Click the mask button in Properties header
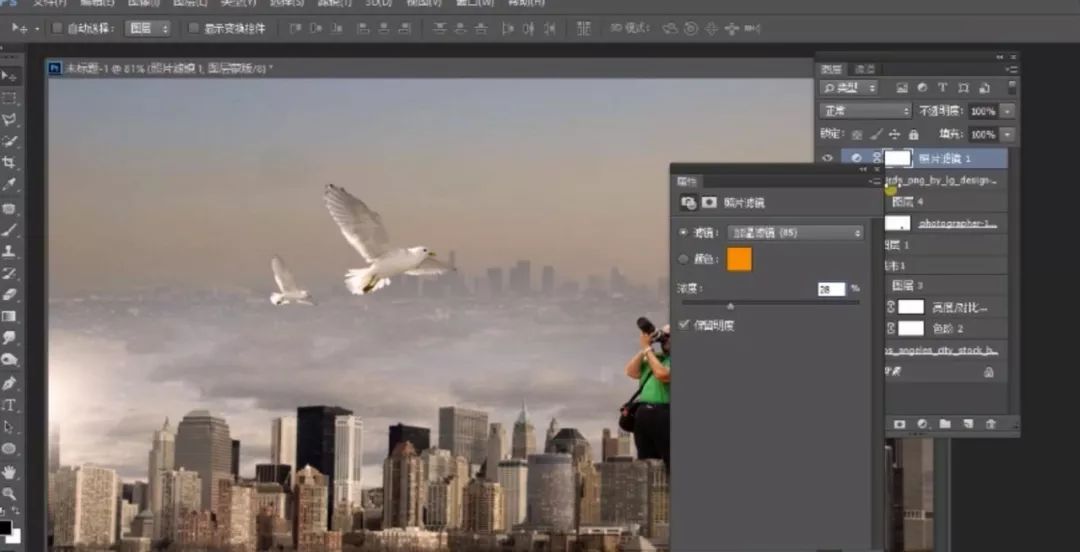Screen dimensions: 1080x552 coord(709,203)
